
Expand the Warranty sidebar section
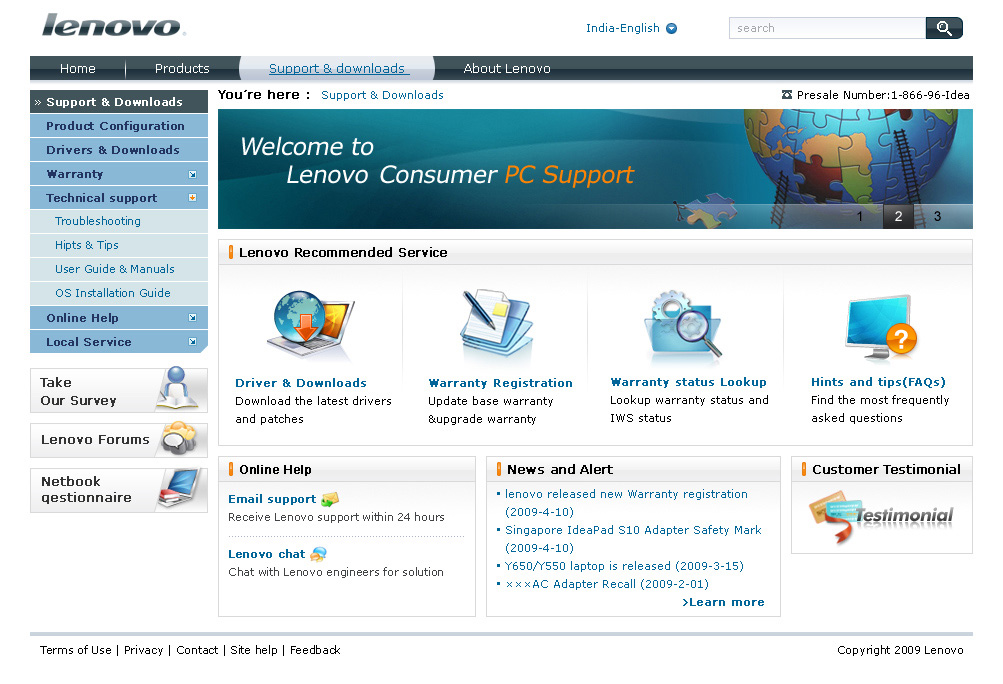pos(192,175)
